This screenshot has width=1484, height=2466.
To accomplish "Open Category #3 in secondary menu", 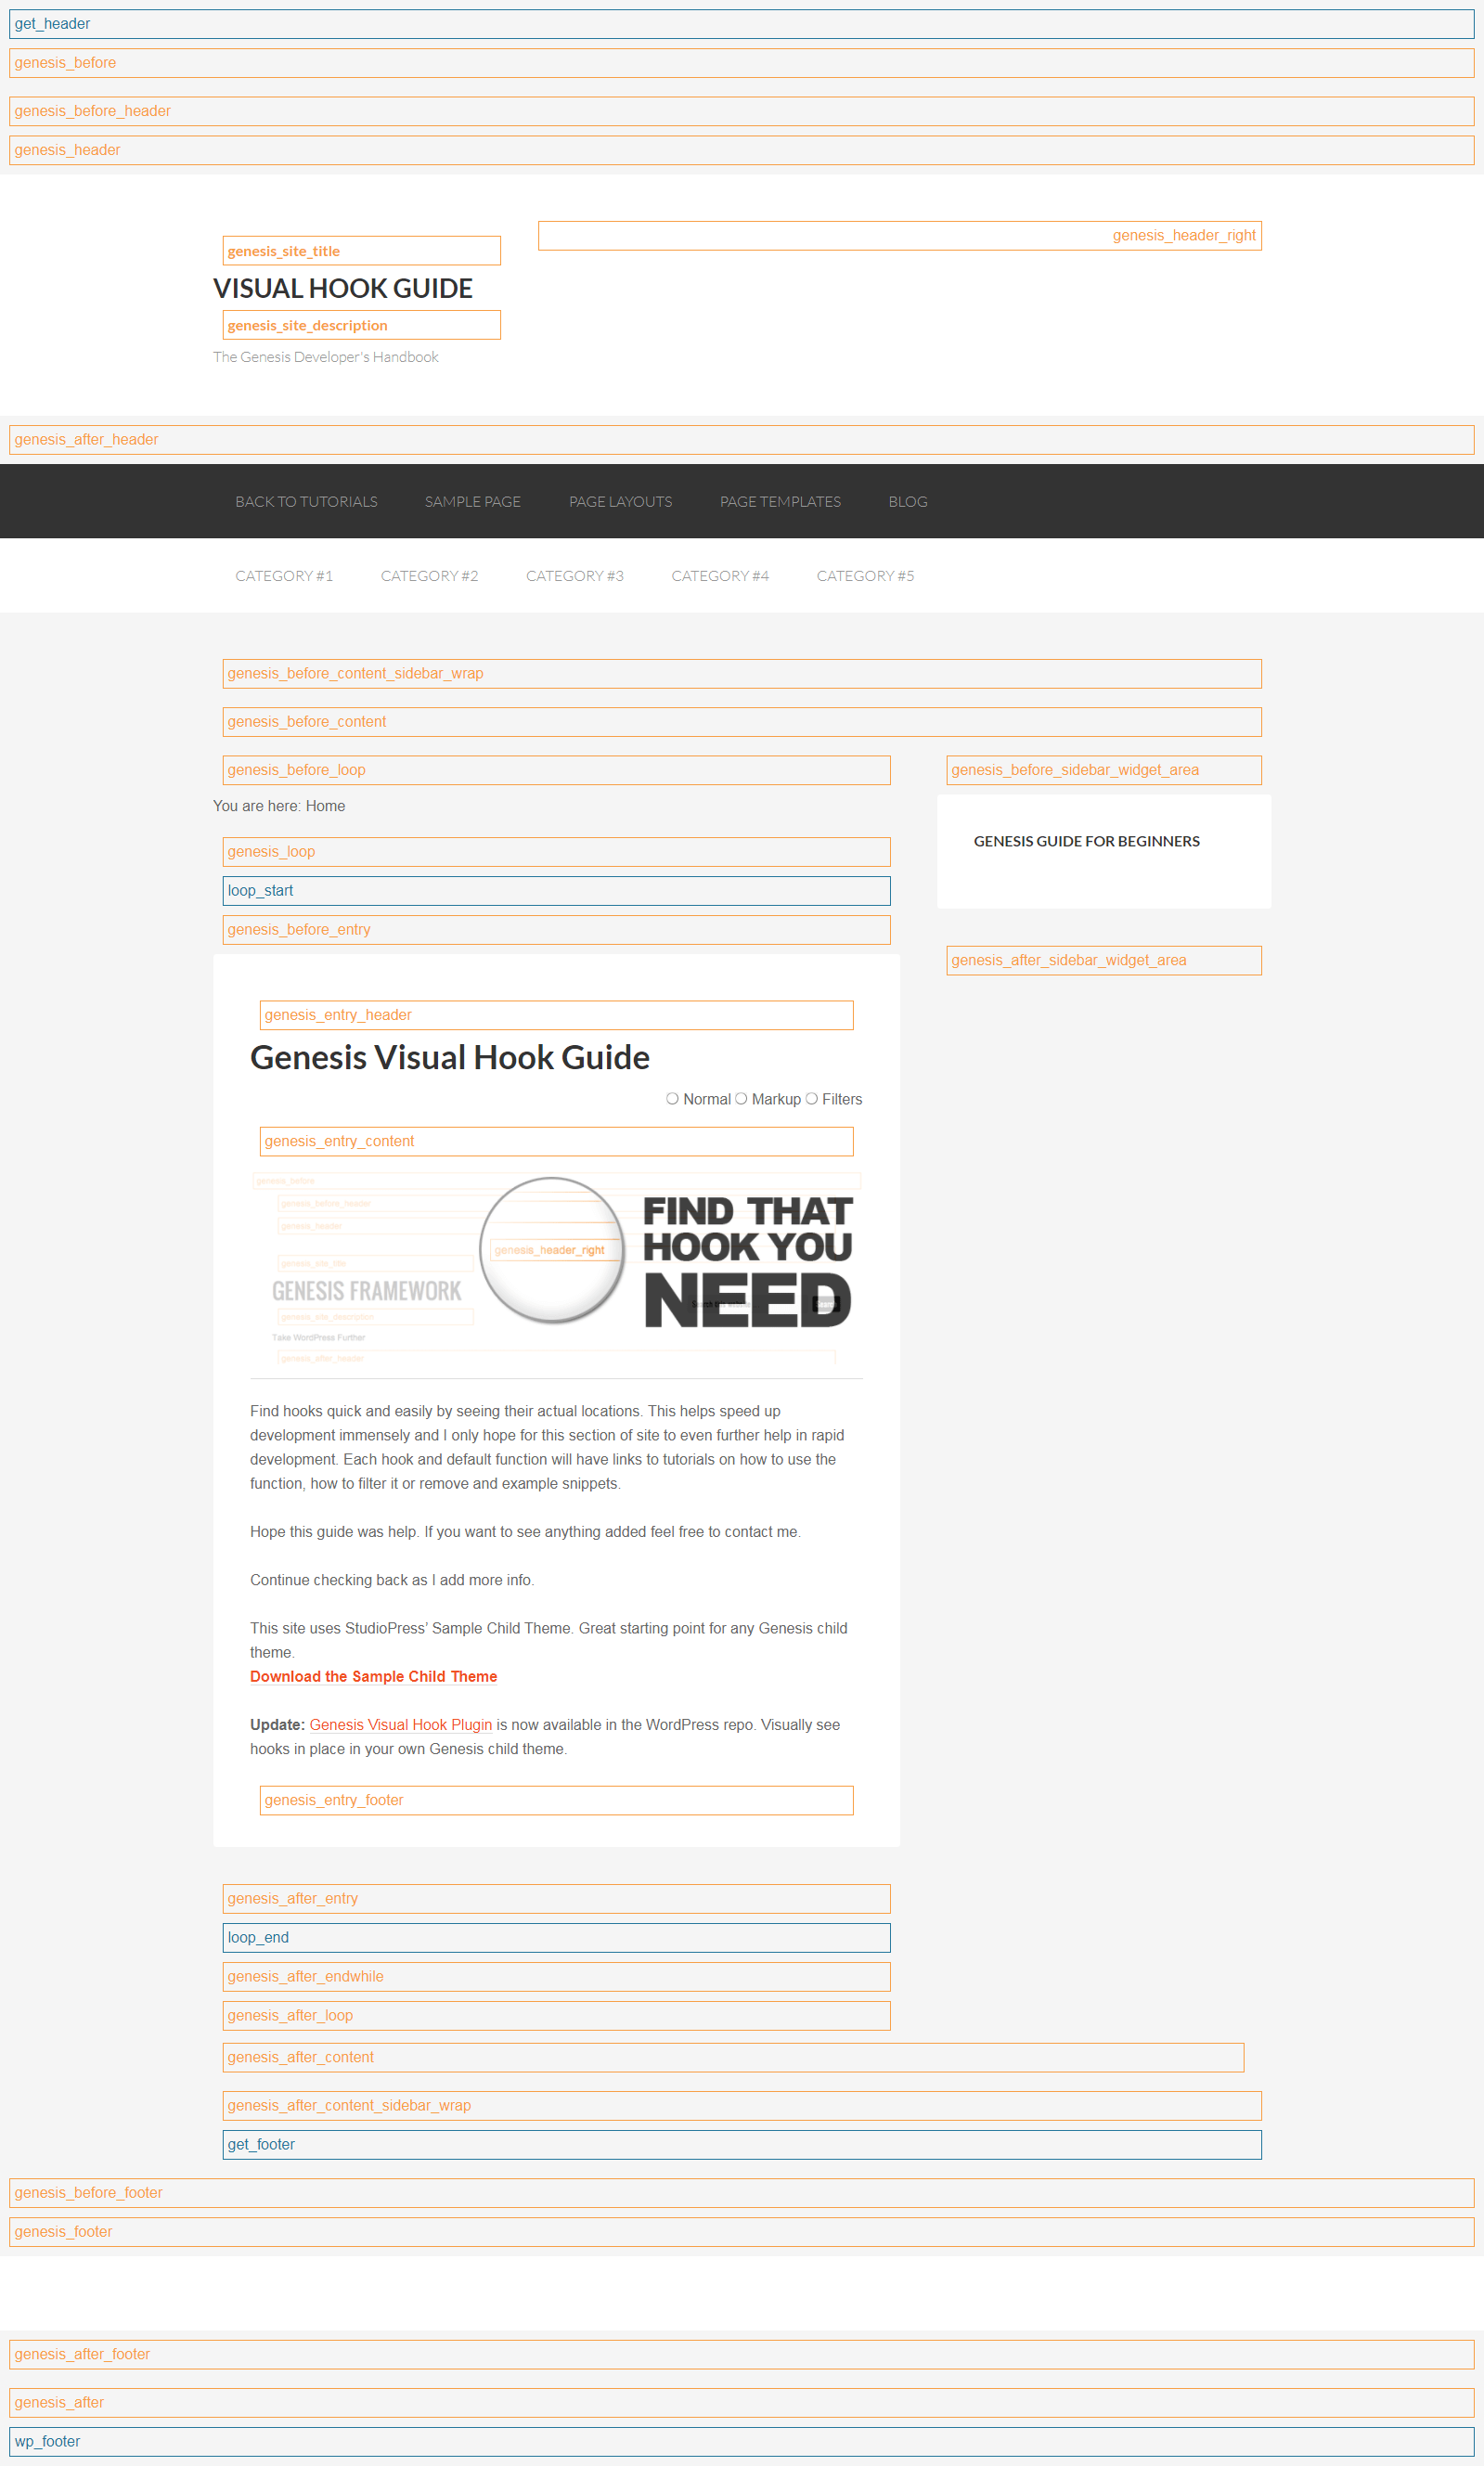I will (575, 575).
